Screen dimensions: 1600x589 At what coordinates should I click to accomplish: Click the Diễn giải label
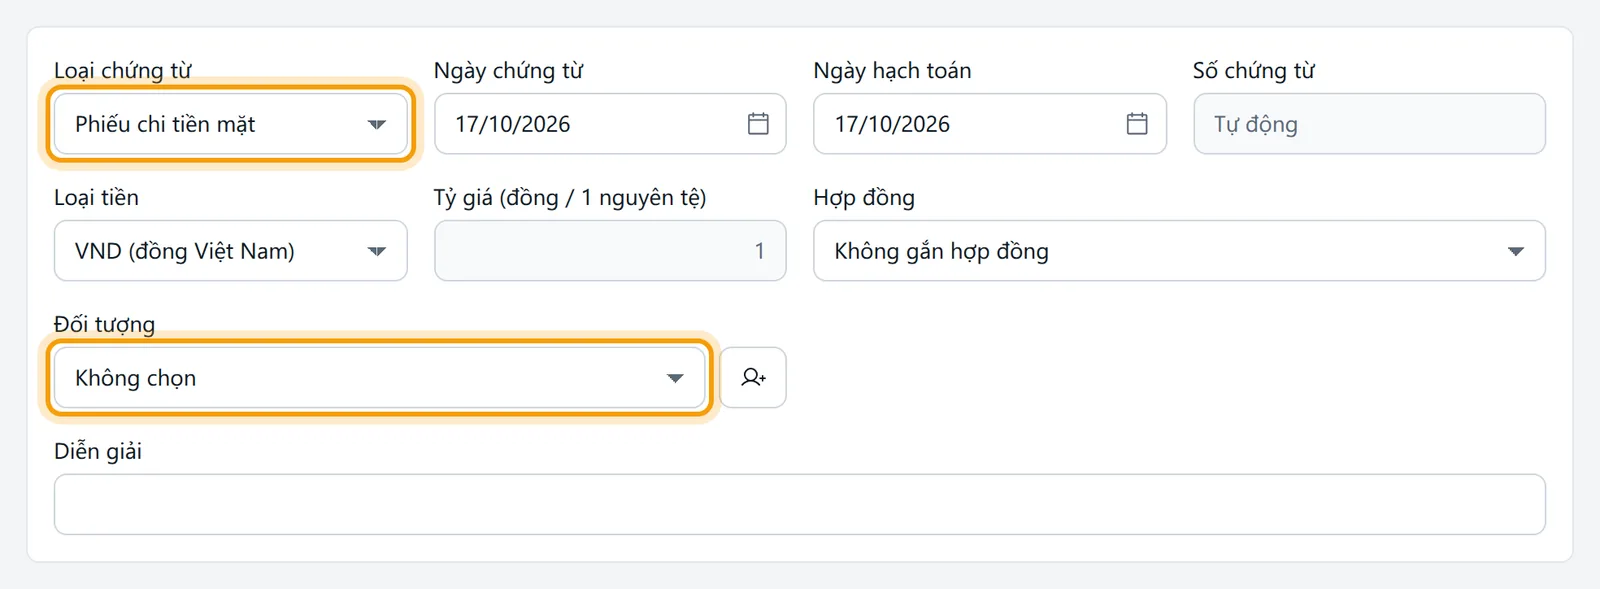click(98, 451)
